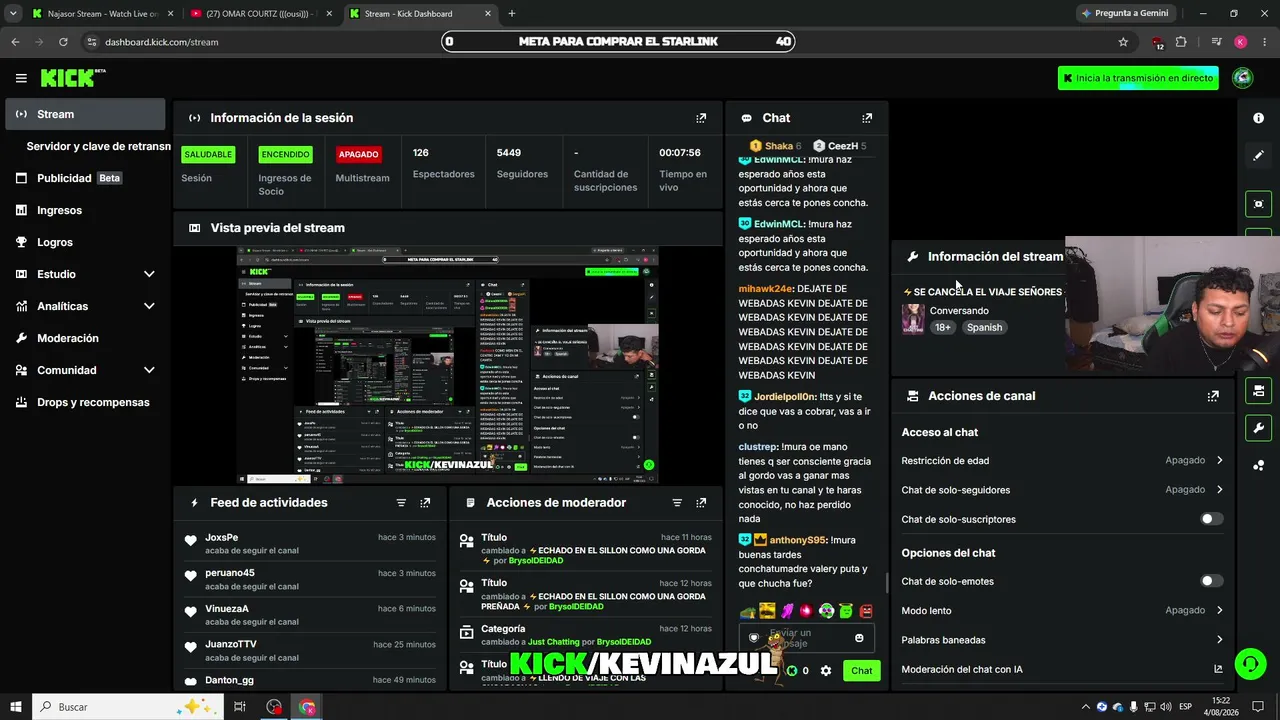The width and height of the screenshot is (1280, 720).
Task: Click the stream preview panel icon in sidebar
Action: click(1258, 204)
